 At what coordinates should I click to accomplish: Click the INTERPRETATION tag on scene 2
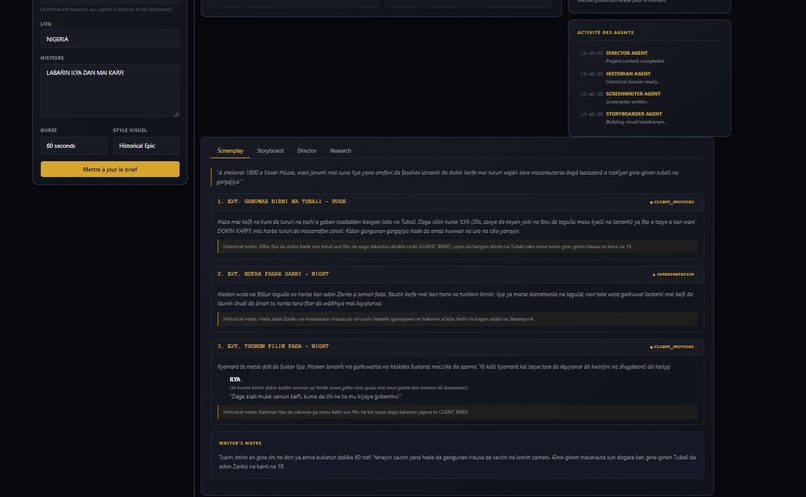pos(673,274)
